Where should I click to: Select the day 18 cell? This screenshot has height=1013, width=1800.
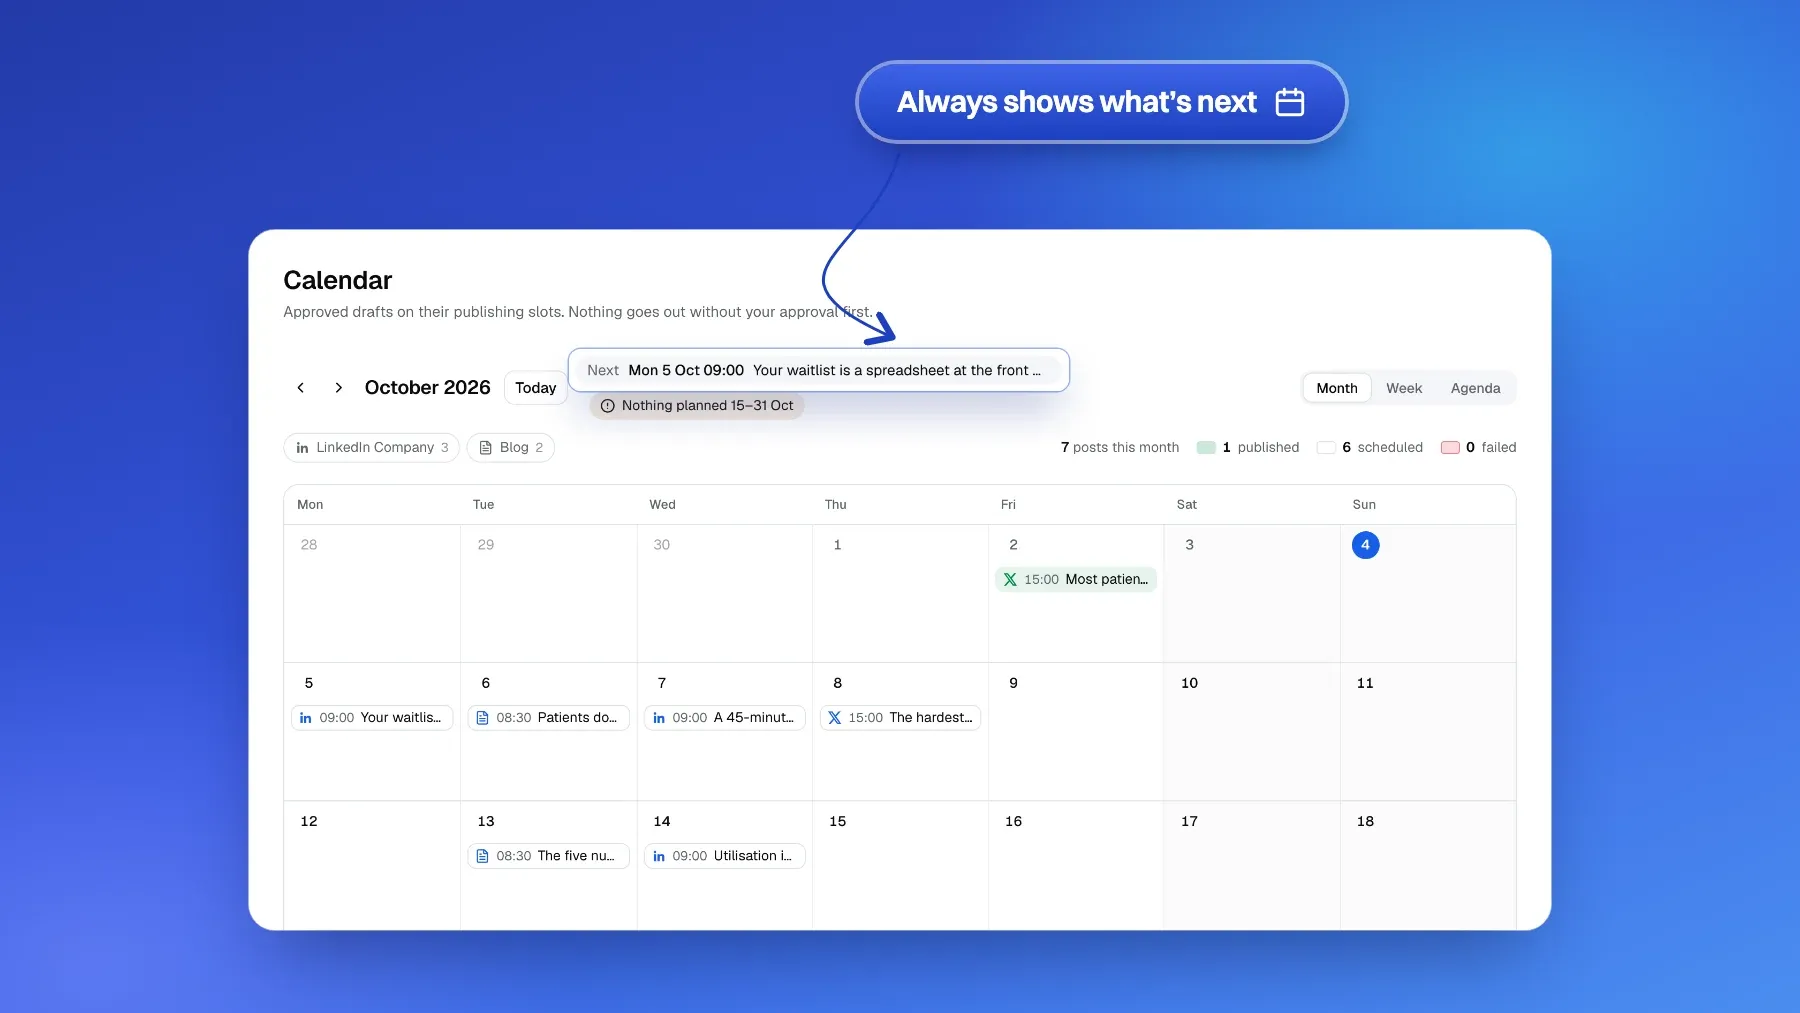point(1428,866)
